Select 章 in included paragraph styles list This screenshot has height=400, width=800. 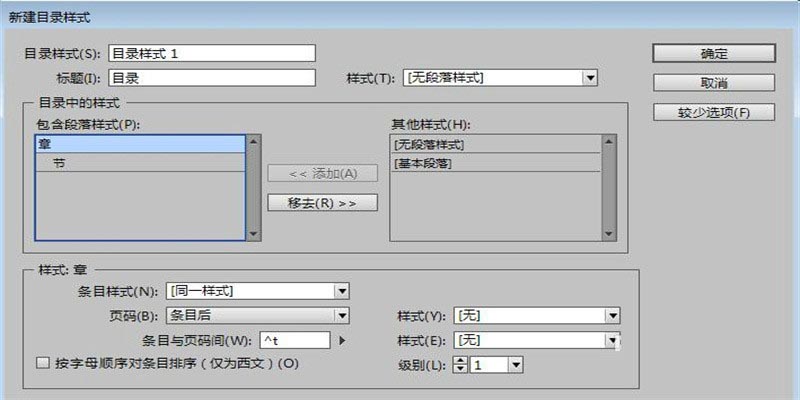coord(140,144)
